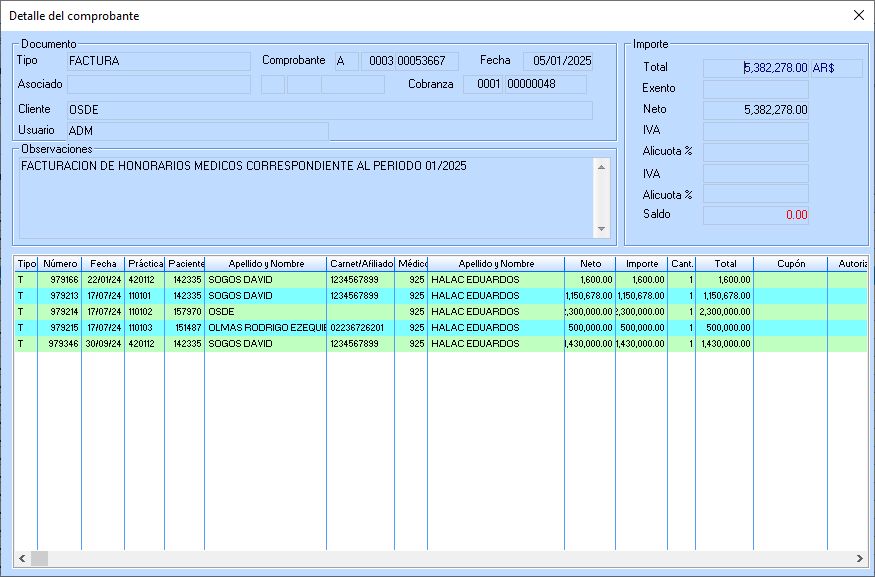Click the Tipo field showing FACTURA
Viewport: 875px width, 577px height.
tap(158, 61)
